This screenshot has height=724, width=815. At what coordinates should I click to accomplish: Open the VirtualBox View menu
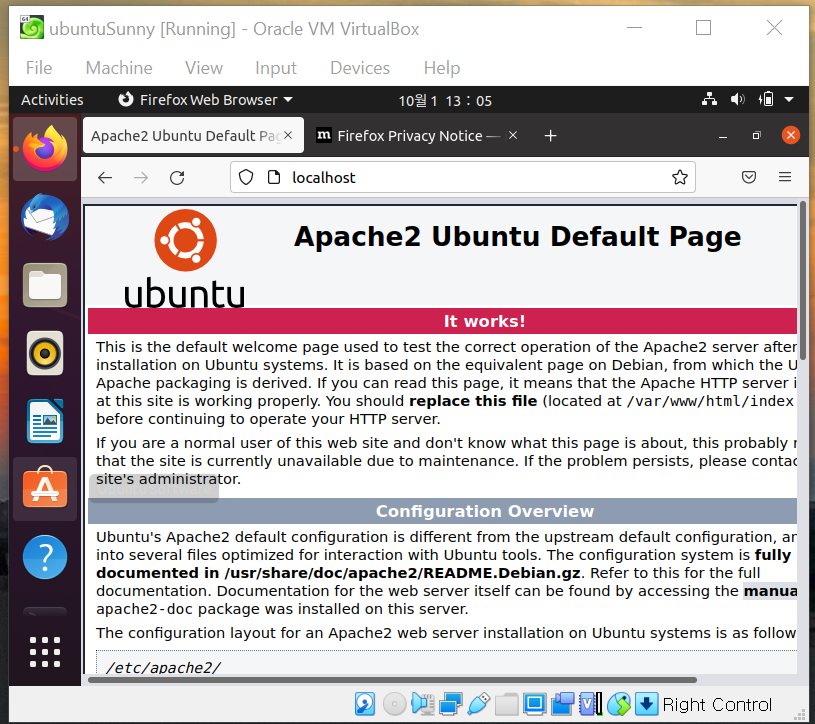tap(204, 68)
